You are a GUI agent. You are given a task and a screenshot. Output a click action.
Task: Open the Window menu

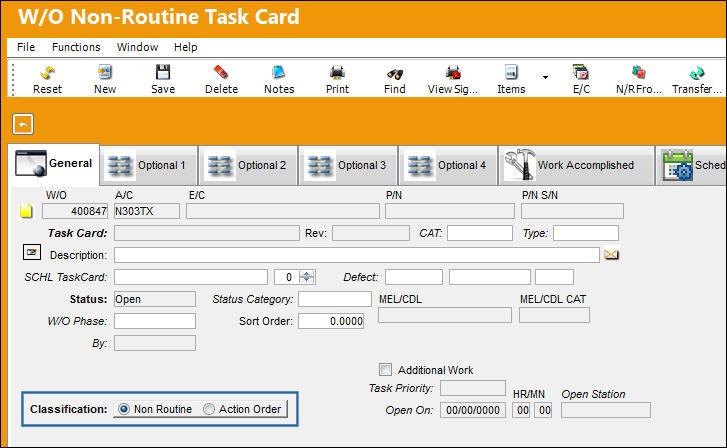137,47
